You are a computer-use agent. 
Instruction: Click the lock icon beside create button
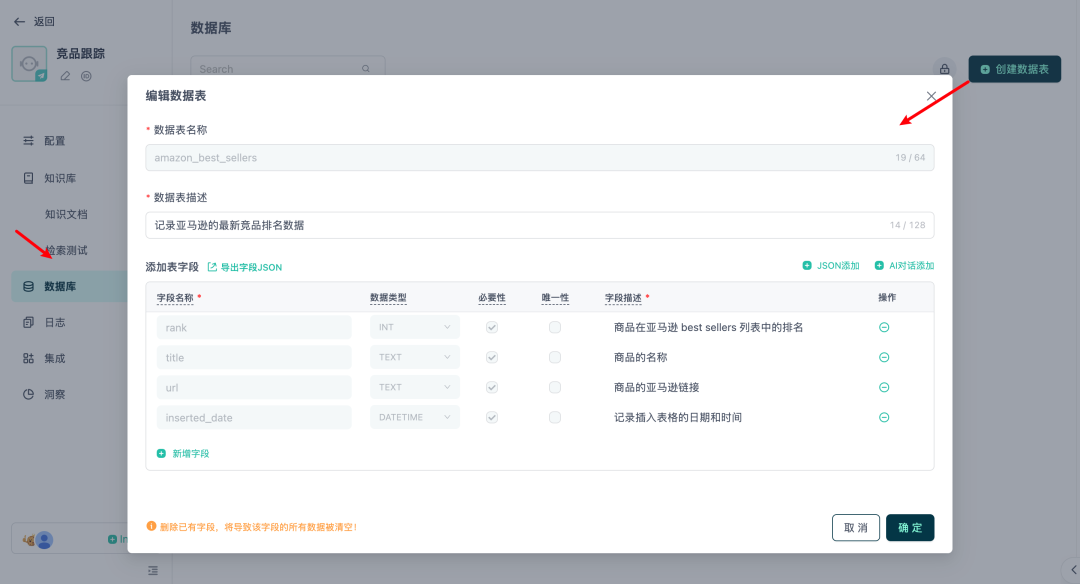coord(943,69)
